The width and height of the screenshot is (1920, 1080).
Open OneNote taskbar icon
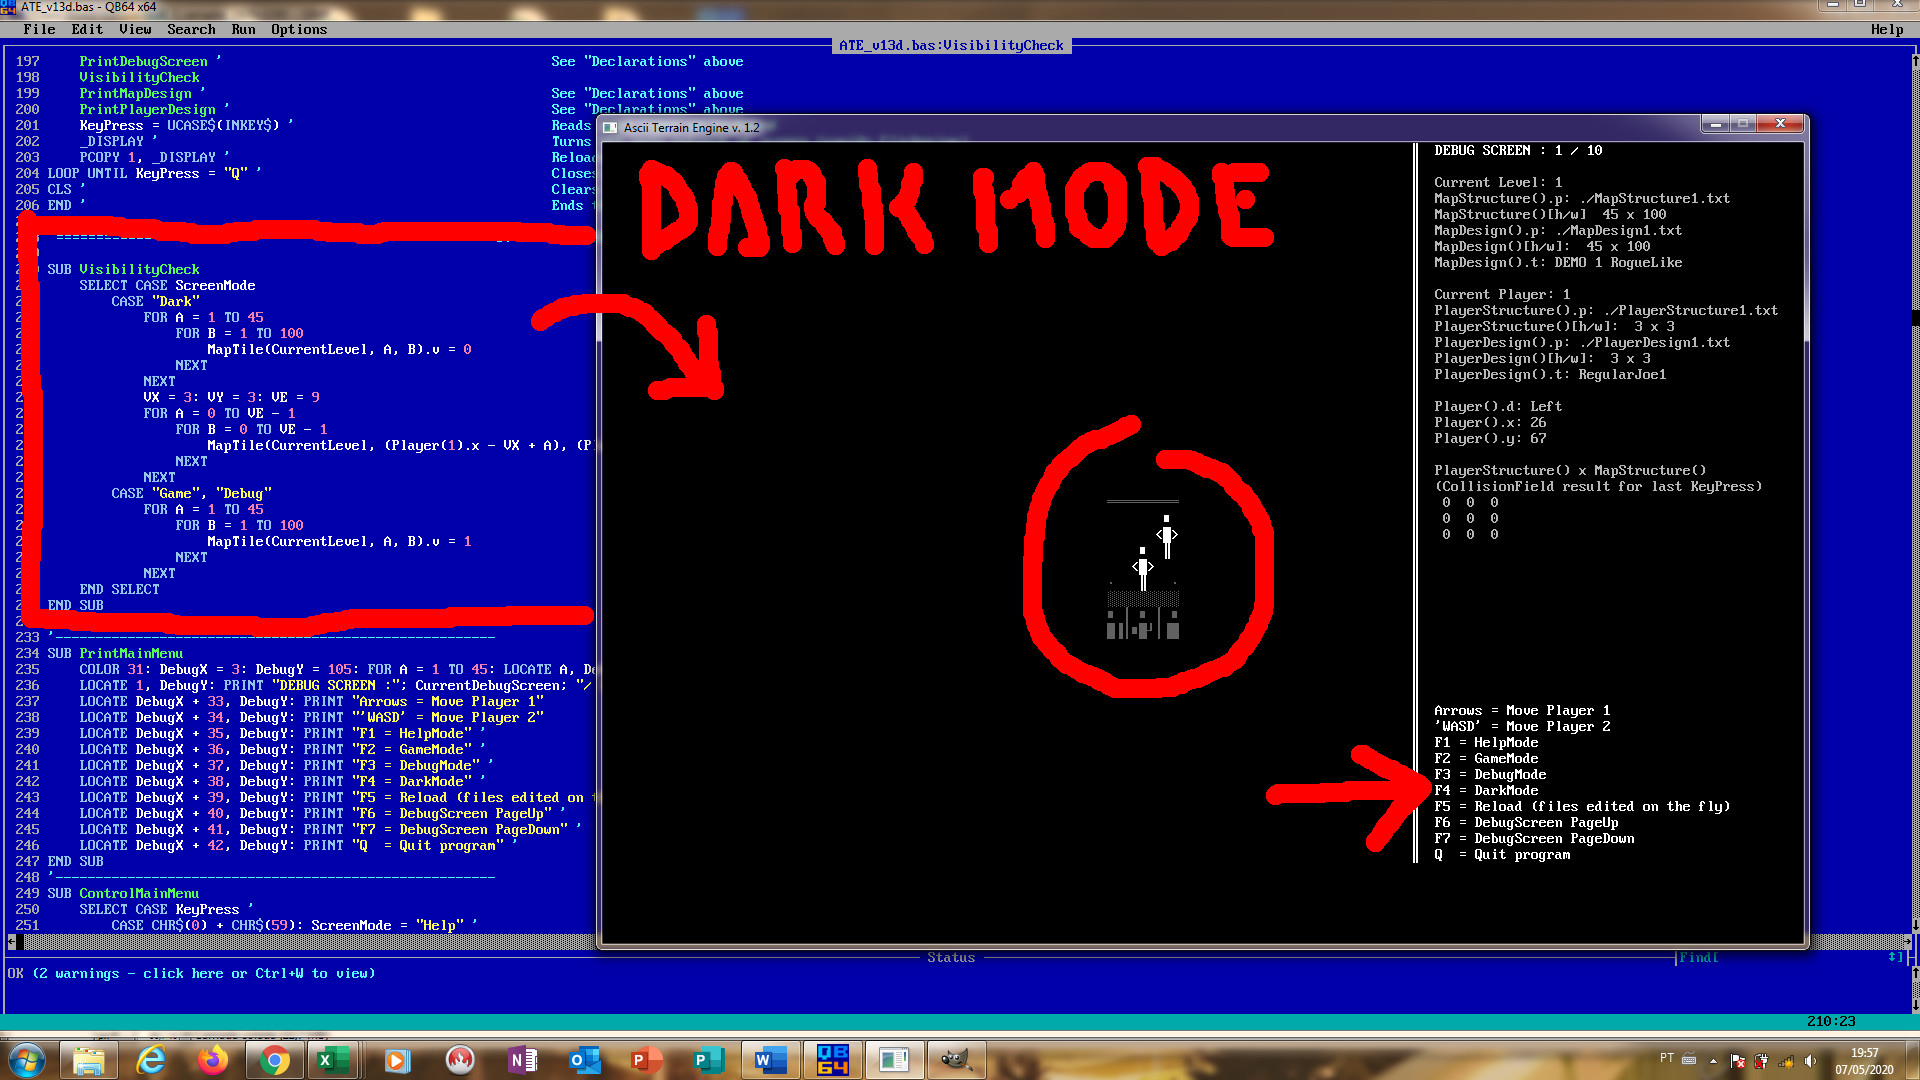[522, 1060]
